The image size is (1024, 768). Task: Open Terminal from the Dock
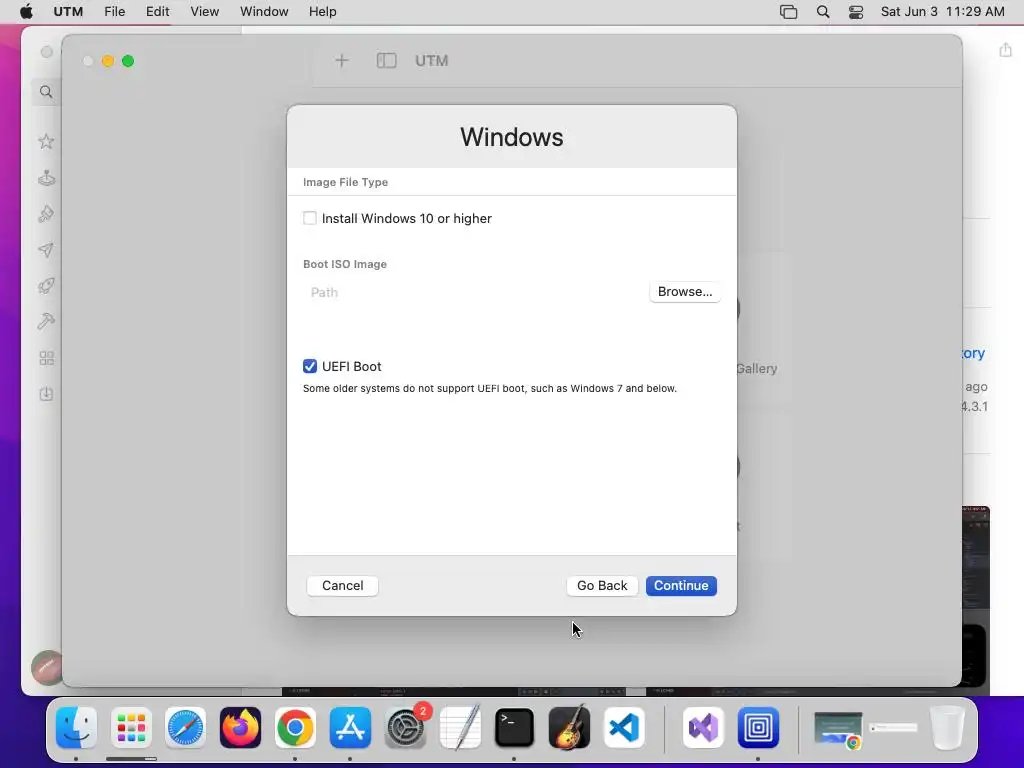(515, 728)
